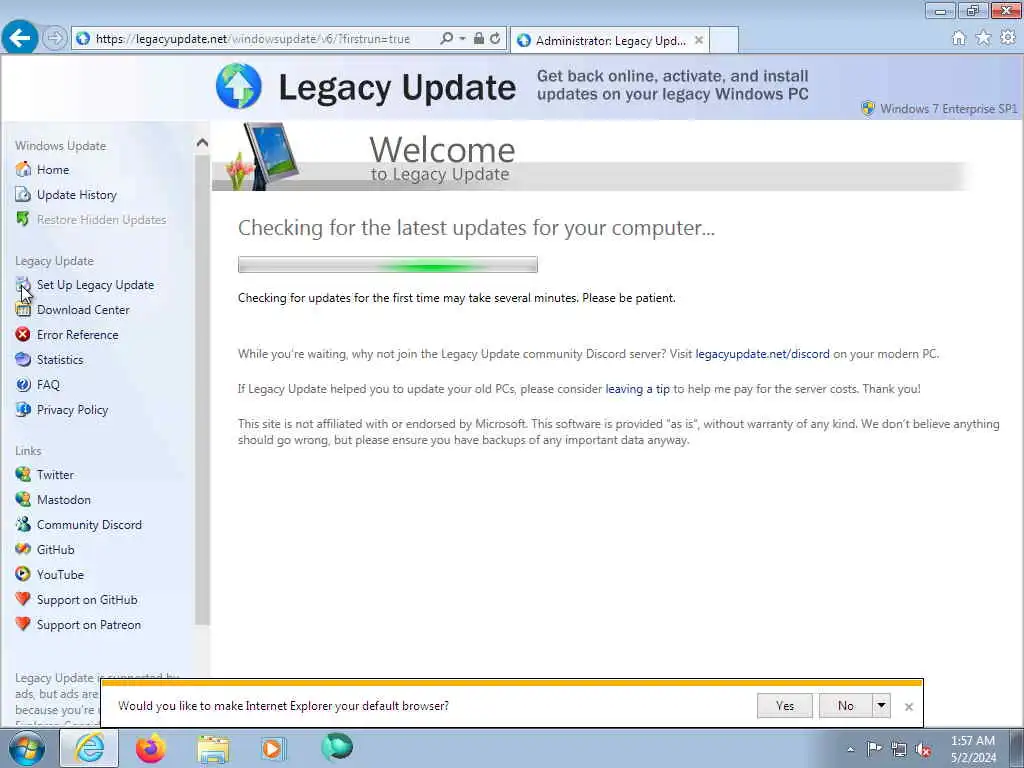Click the Home house icon in sidebar
Viewport: 1024px width, 768px height.
pos(23,169)
